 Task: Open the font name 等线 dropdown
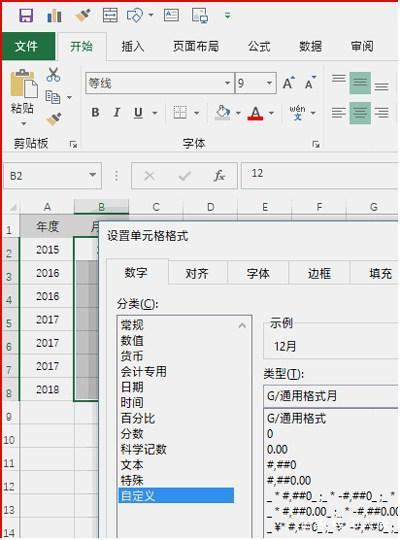click(x=227, y=83)
